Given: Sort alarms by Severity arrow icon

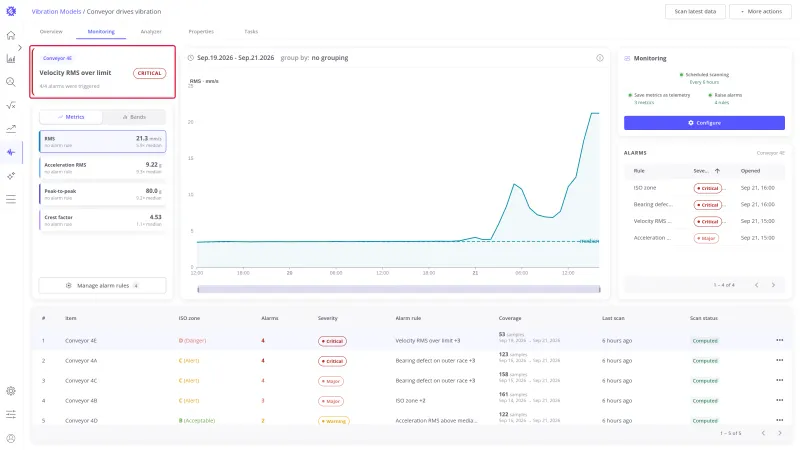Looking at the screenshot, I should point(717,171).
